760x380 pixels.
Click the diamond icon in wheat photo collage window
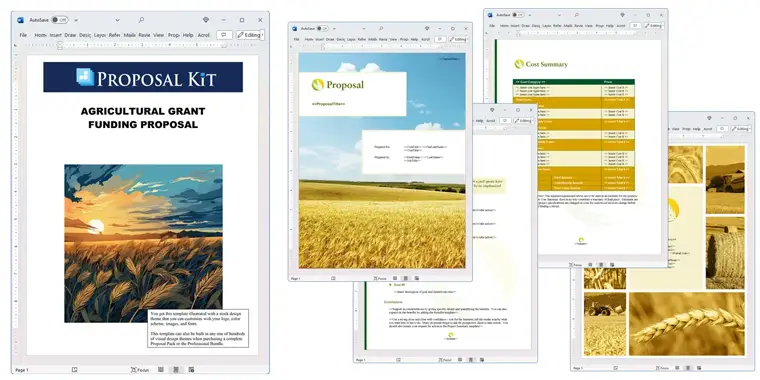709,118
